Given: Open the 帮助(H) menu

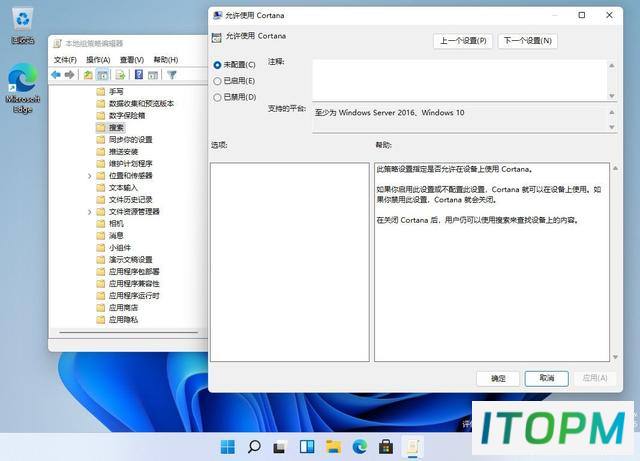Looking at the screenshot, I should [x=165, y=60].
